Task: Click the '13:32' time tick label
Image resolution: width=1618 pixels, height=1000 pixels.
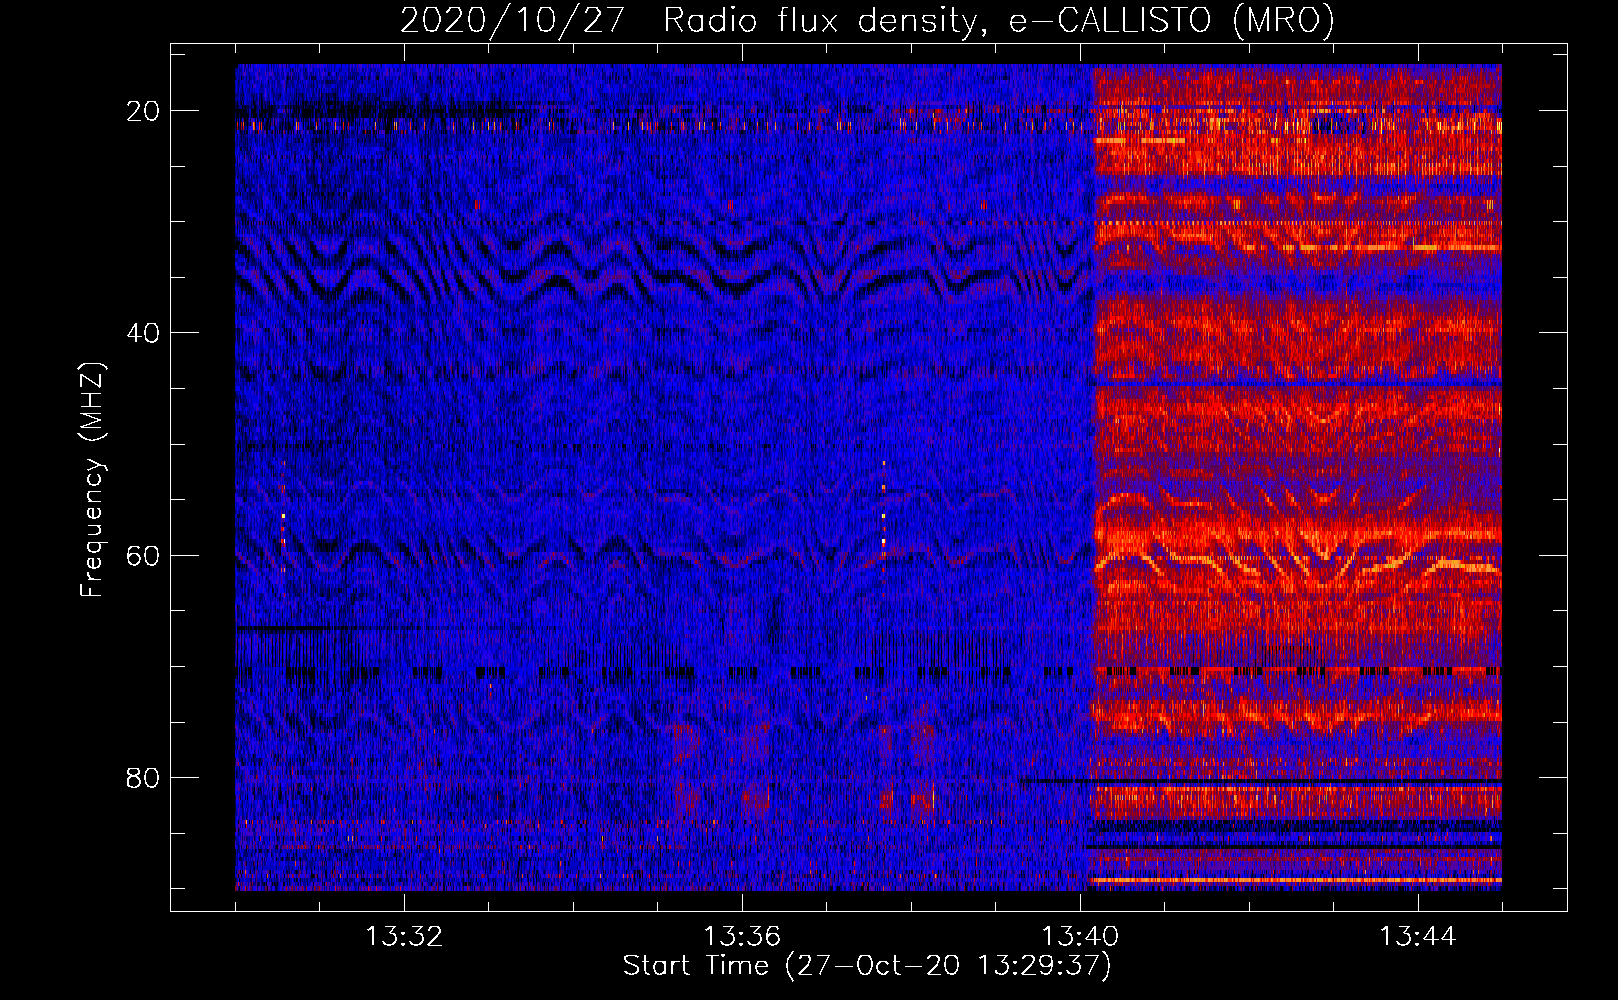Action: tap(404, 937)
